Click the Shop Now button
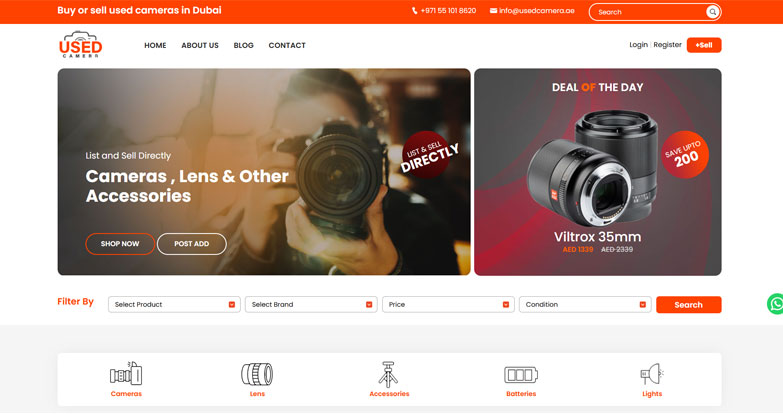 [120, 244]
